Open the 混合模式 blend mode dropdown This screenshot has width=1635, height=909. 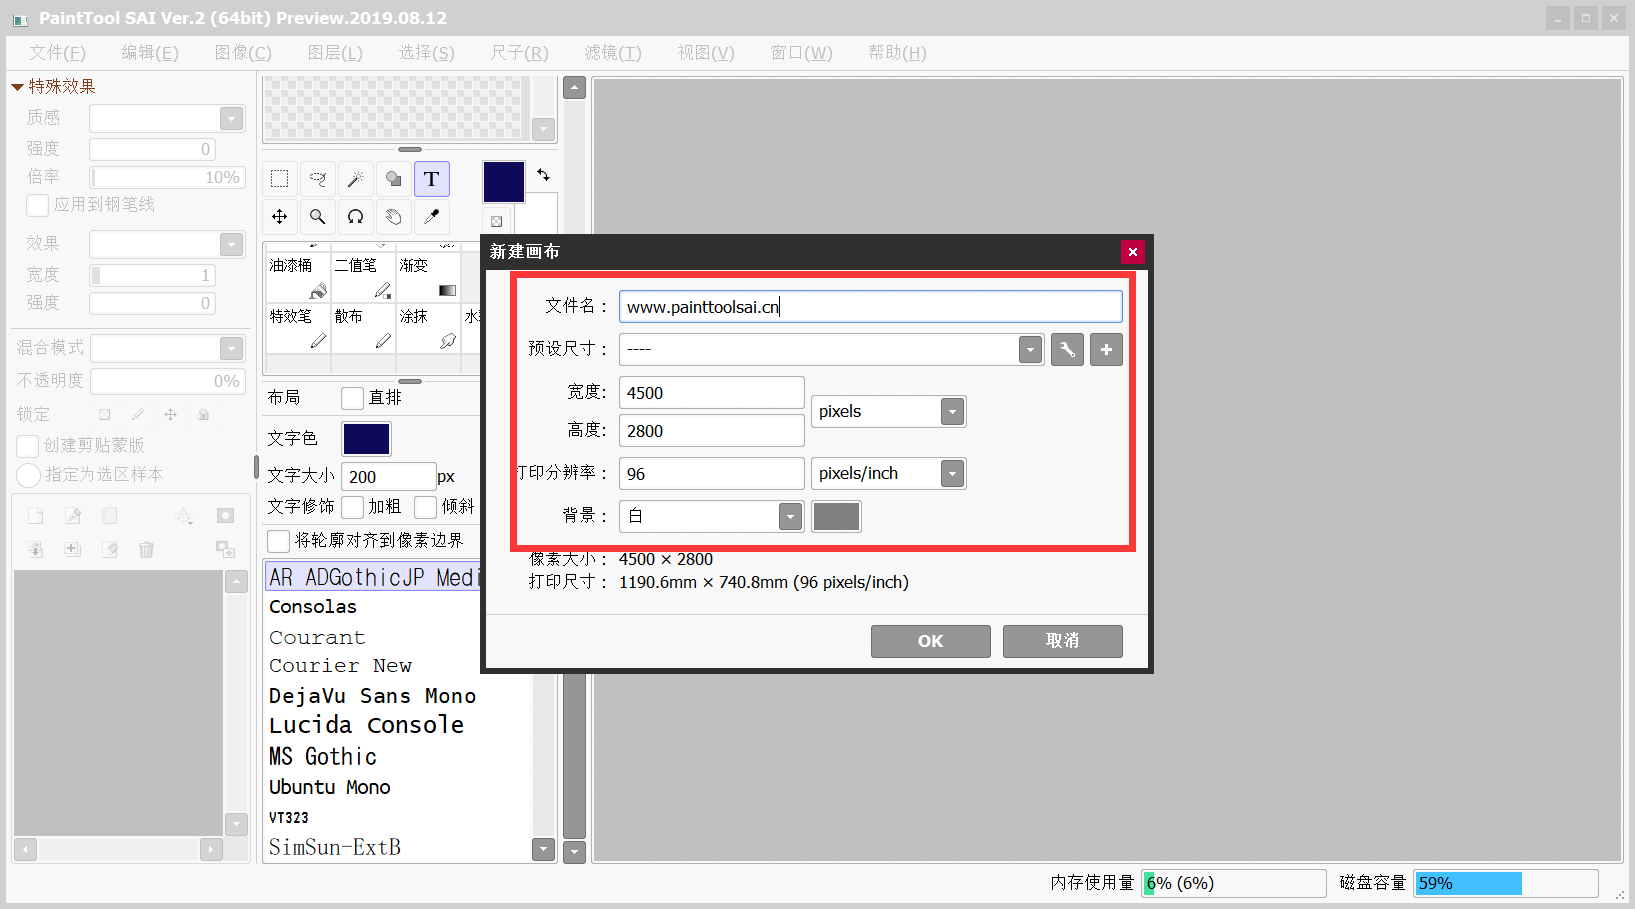click(x=231, y=348)
